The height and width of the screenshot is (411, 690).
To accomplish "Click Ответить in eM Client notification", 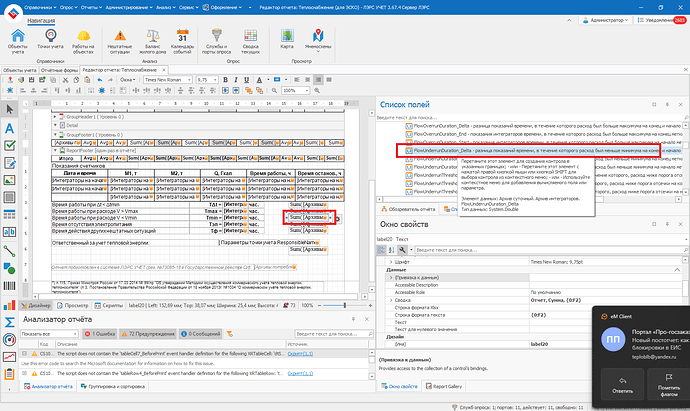I will [x=622, y=385].
